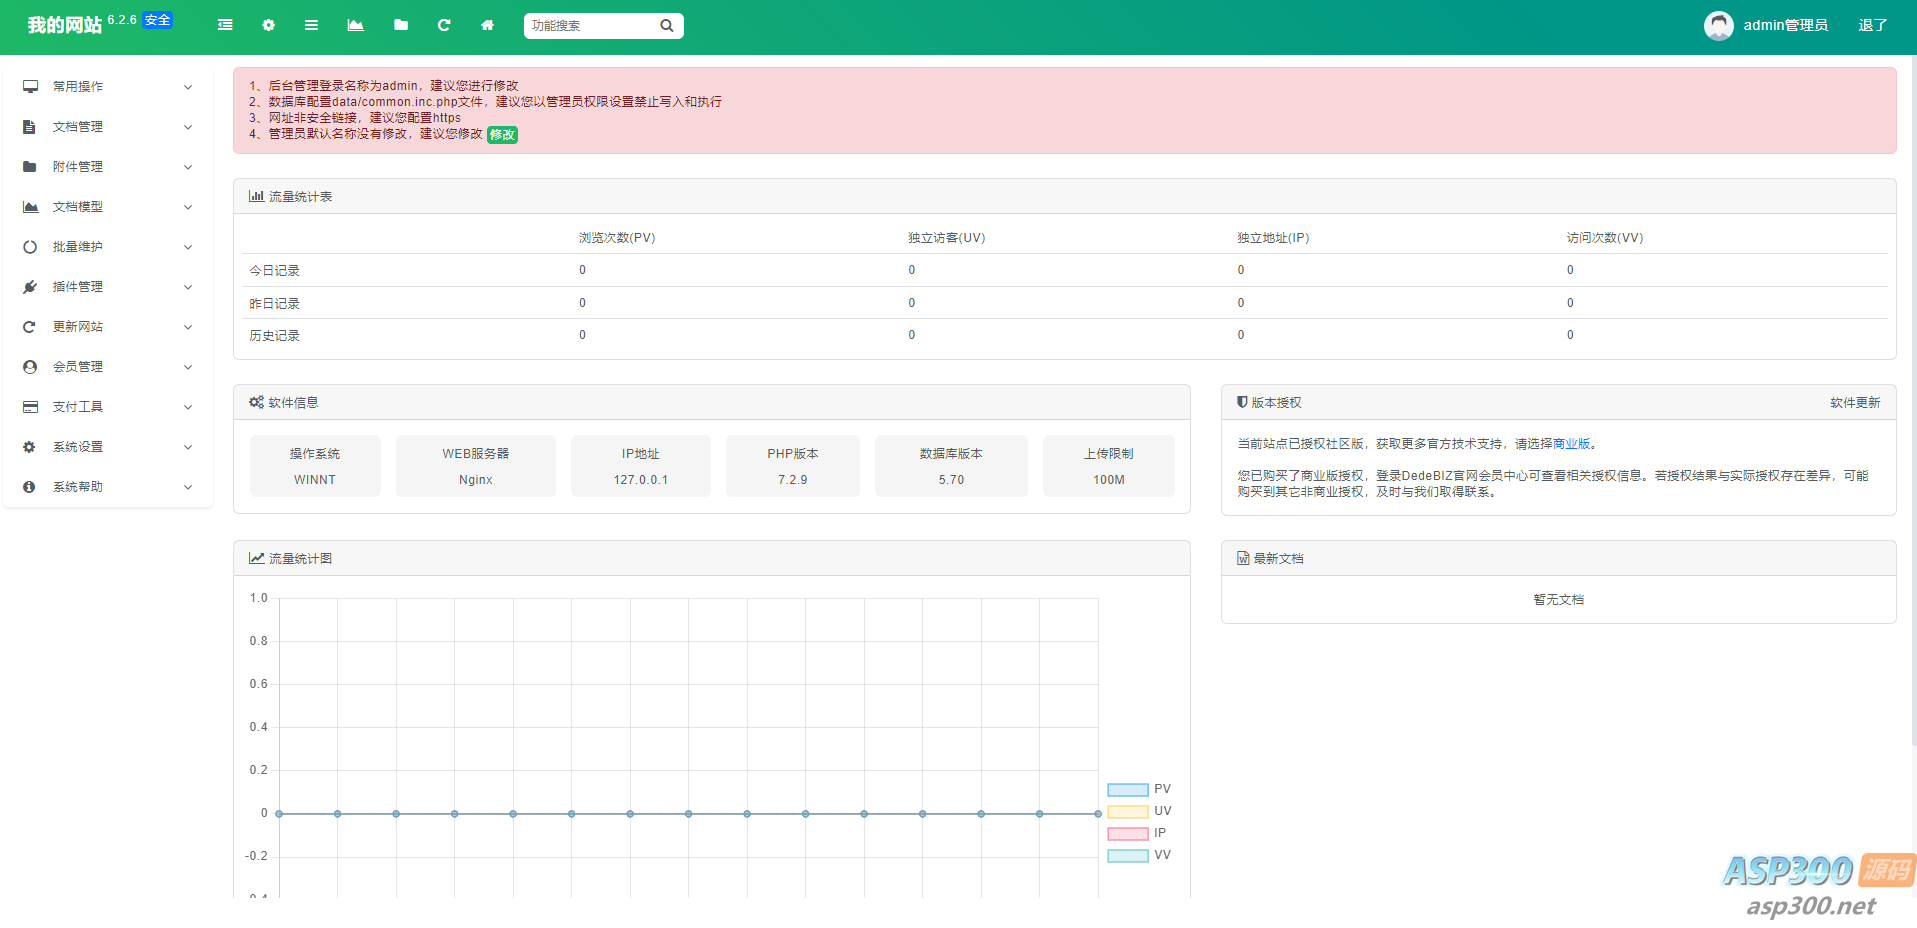Open the 插件管理 menu item
The height and width of the screenshot is (928, 1917).
pos(108,287)
